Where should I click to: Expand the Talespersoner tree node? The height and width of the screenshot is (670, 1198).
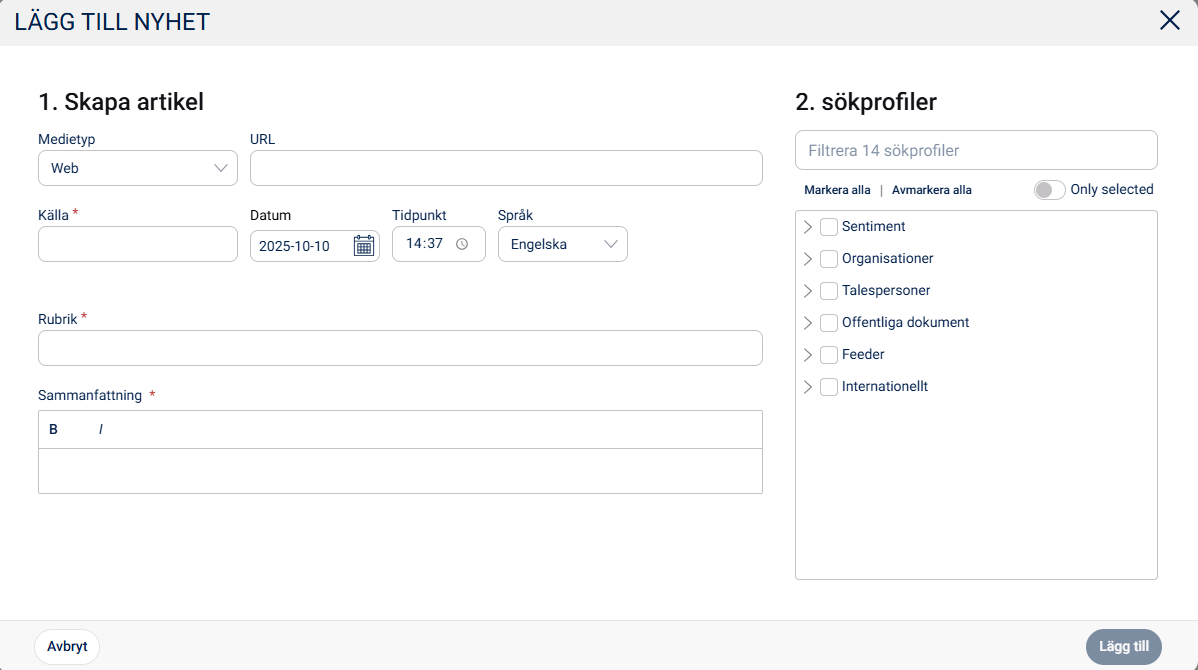pos(808,291)
